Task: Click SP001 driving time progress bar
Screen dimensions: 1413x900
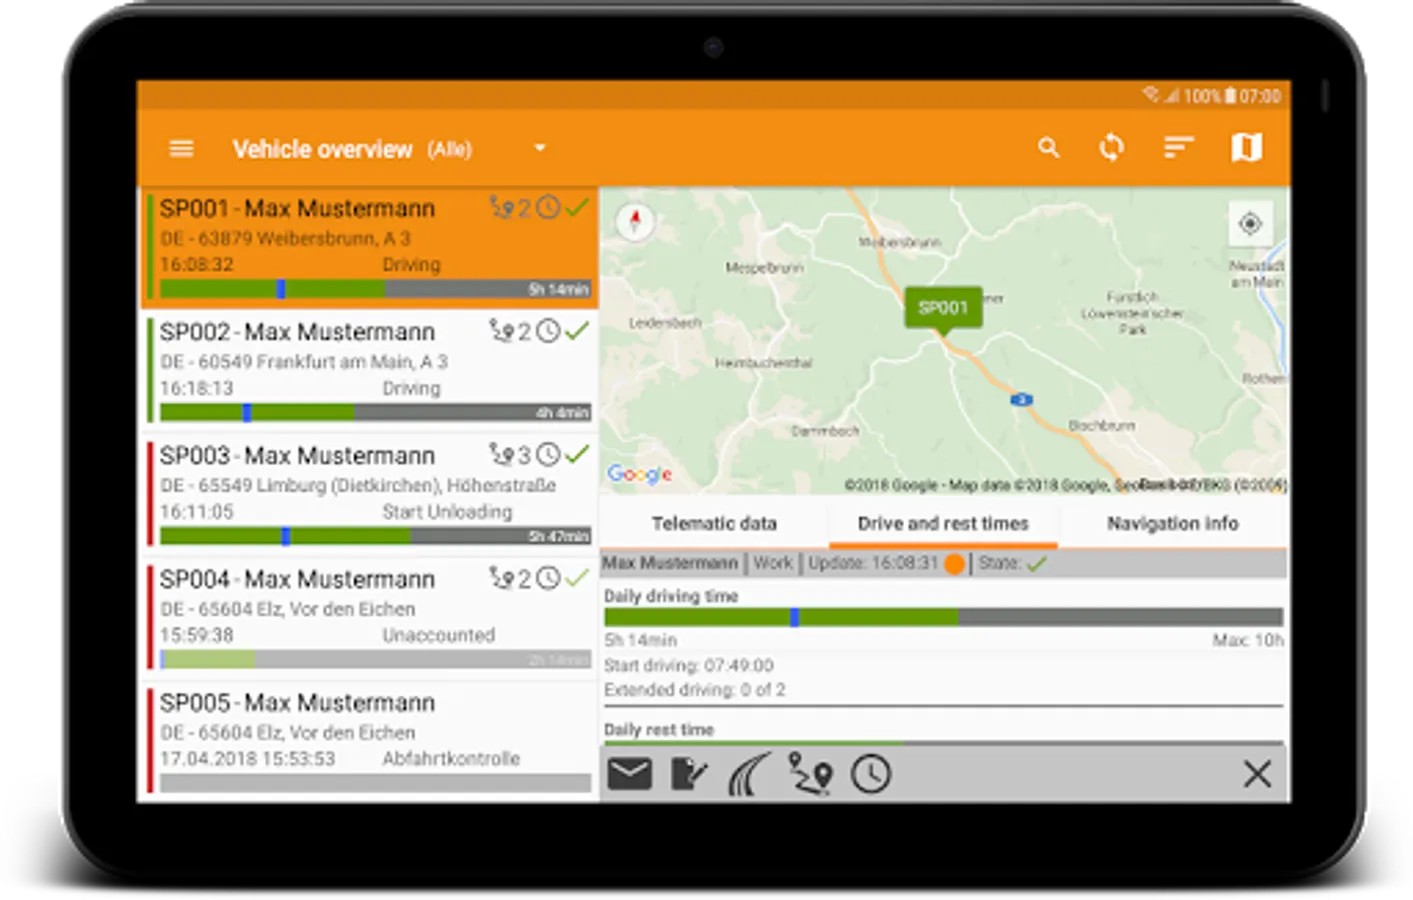Action: [375, 289]
